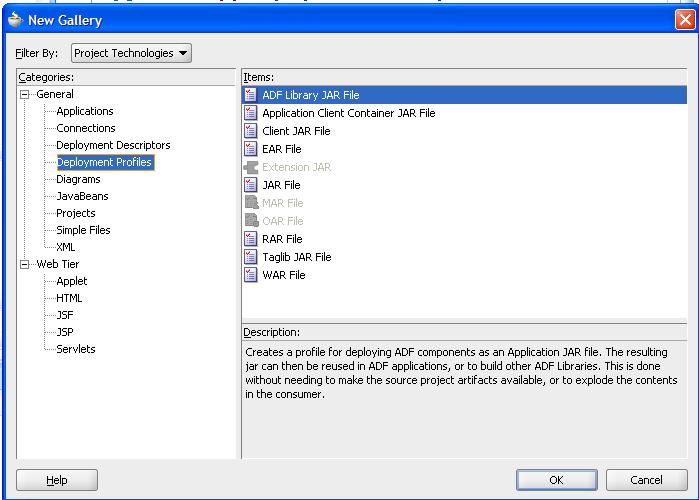Screen dimensions: 699x500
Task: Select JSF category
Action: (x=65, y=315)
